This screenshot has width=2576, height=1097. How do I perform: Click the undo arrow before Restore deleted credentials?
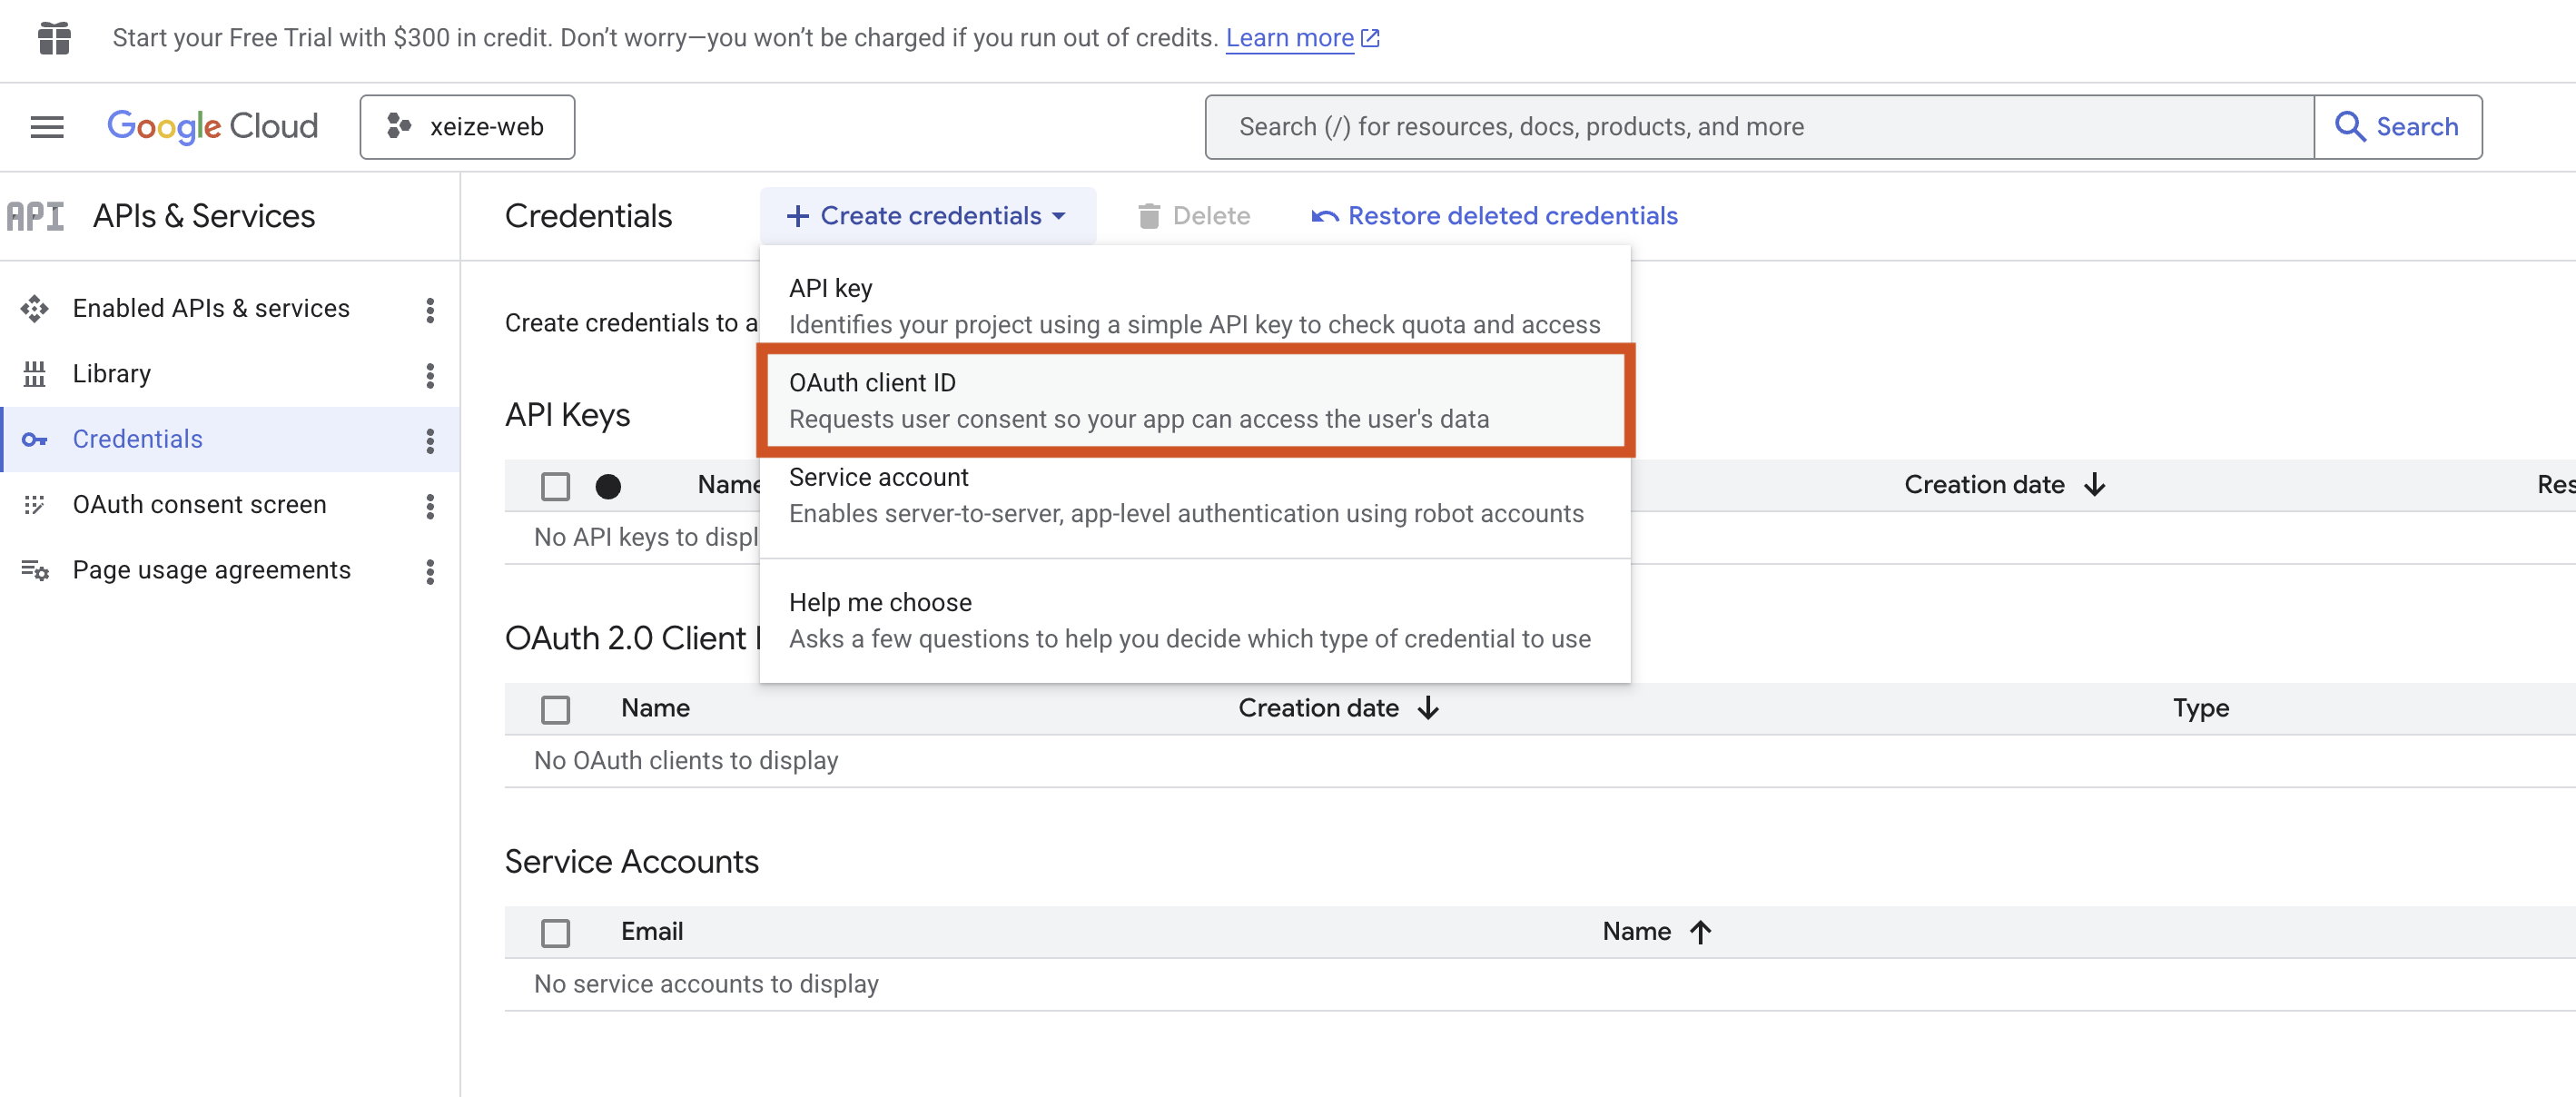(1325, 216)
